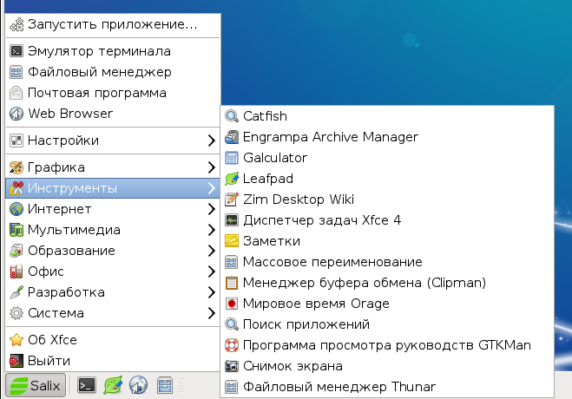Launch Файловый менеджер Thunar entry
This screenshot has width=572, height=399.
pos(387,387)
